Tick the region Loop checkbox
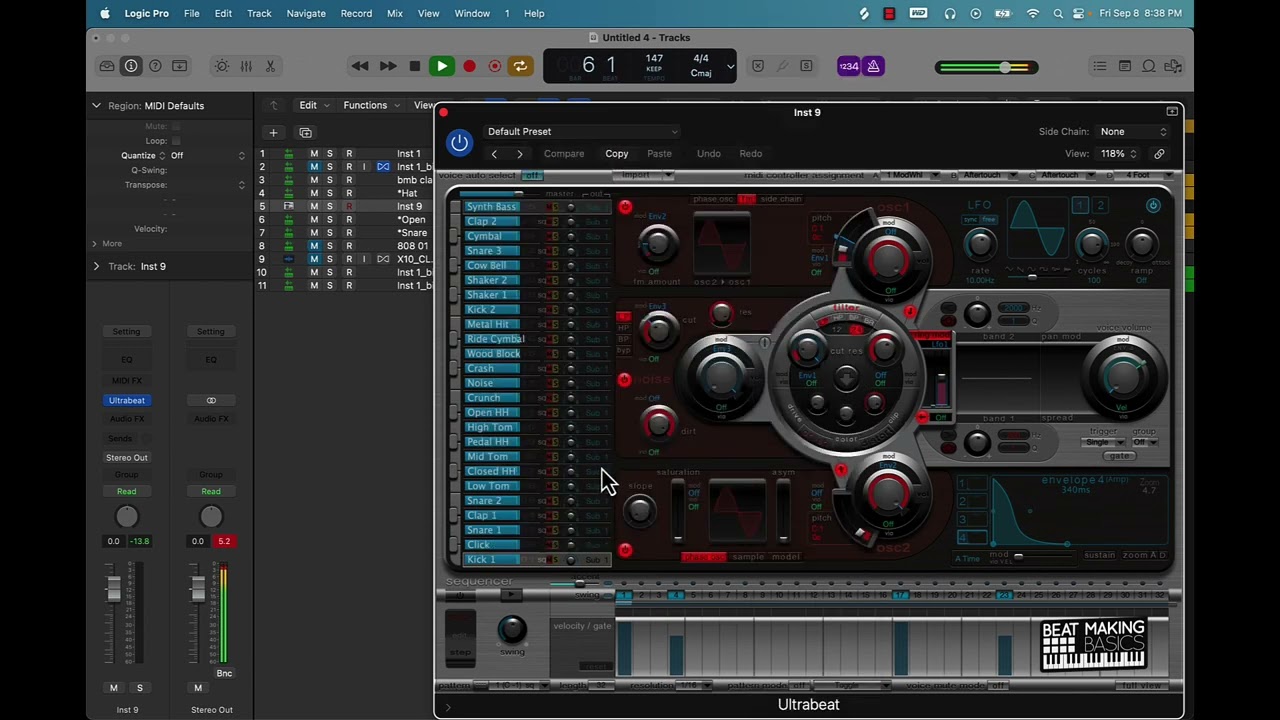Image resolution: width=1280 pixels, height=720 pixels. [176, 141]
